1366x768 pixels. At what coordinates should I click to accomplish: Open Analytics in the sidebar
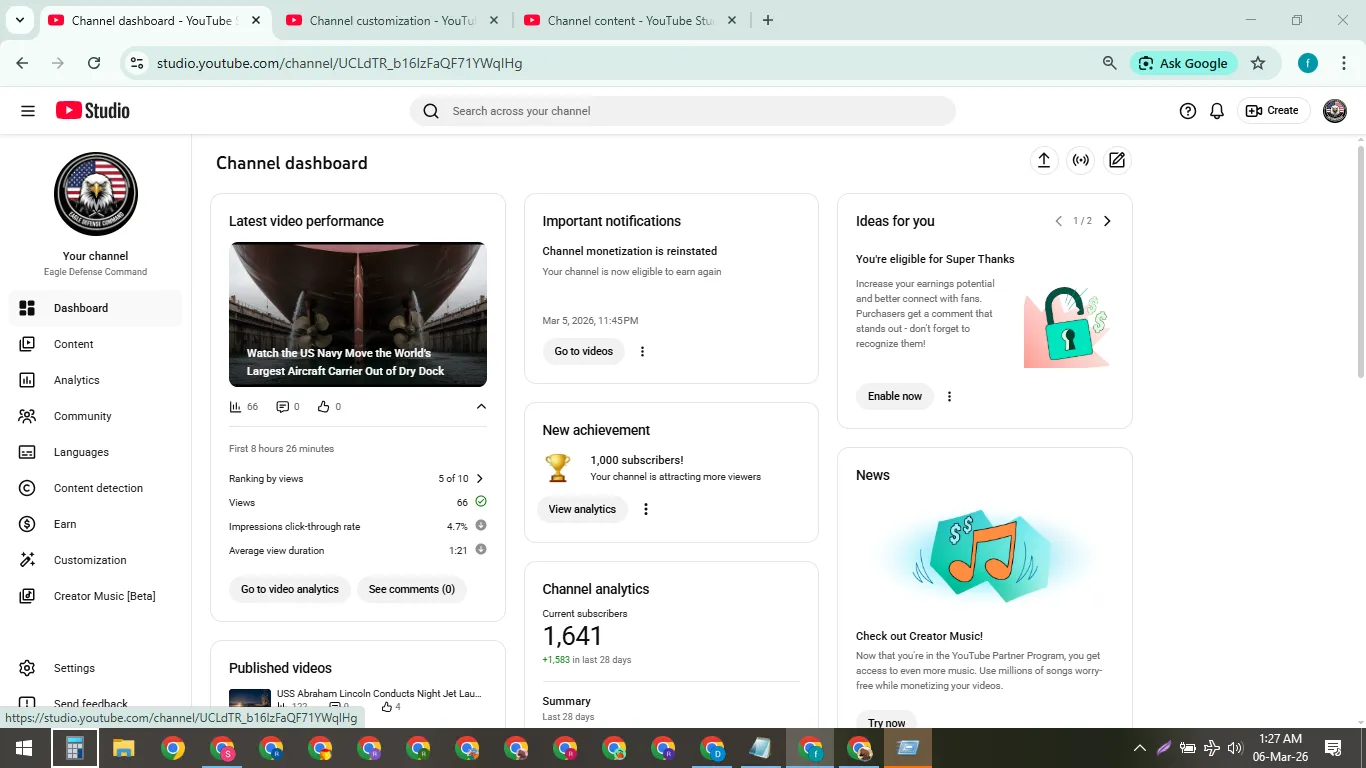pyautogui.click(x=96, y=380)
